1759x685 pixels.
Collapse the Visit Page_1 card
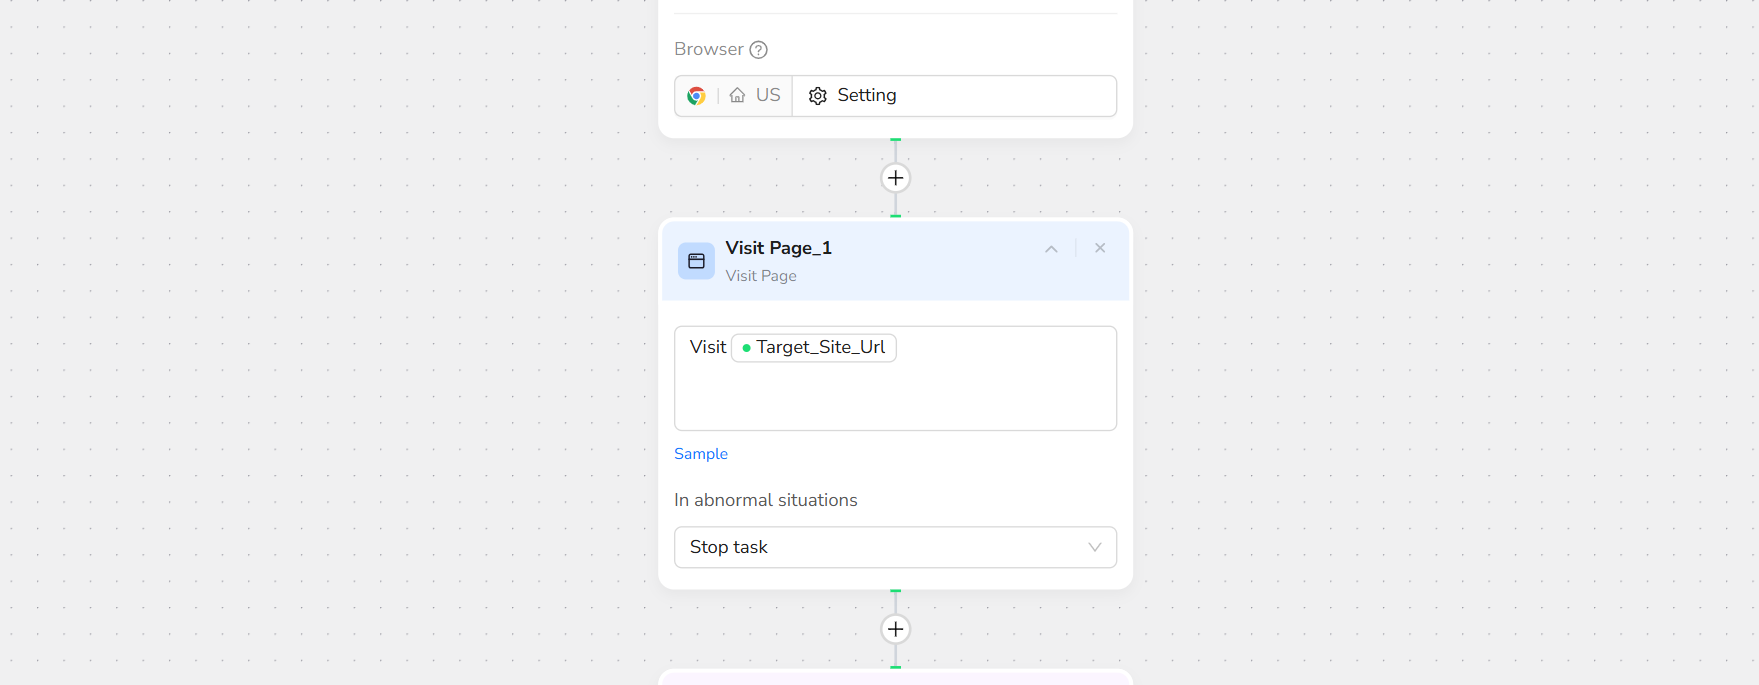(1051, 249)
